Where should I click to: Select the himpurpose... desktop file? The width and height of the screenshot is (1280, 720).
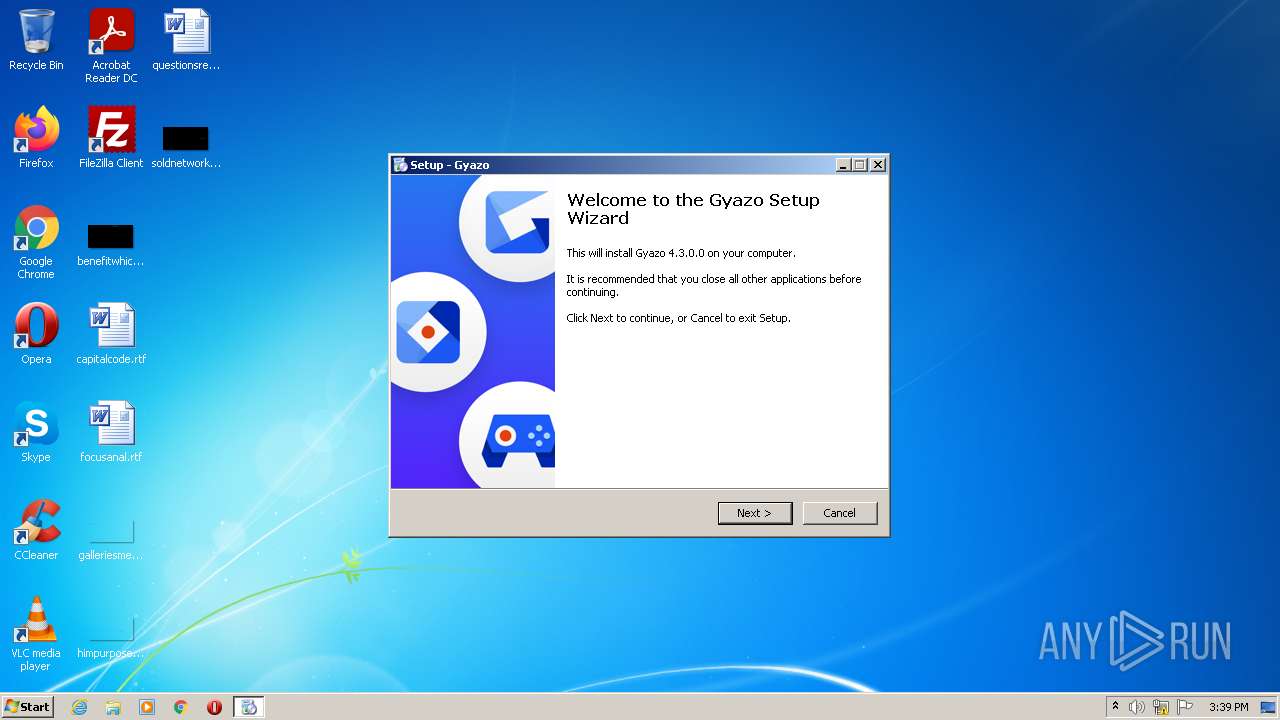(111, 638)
